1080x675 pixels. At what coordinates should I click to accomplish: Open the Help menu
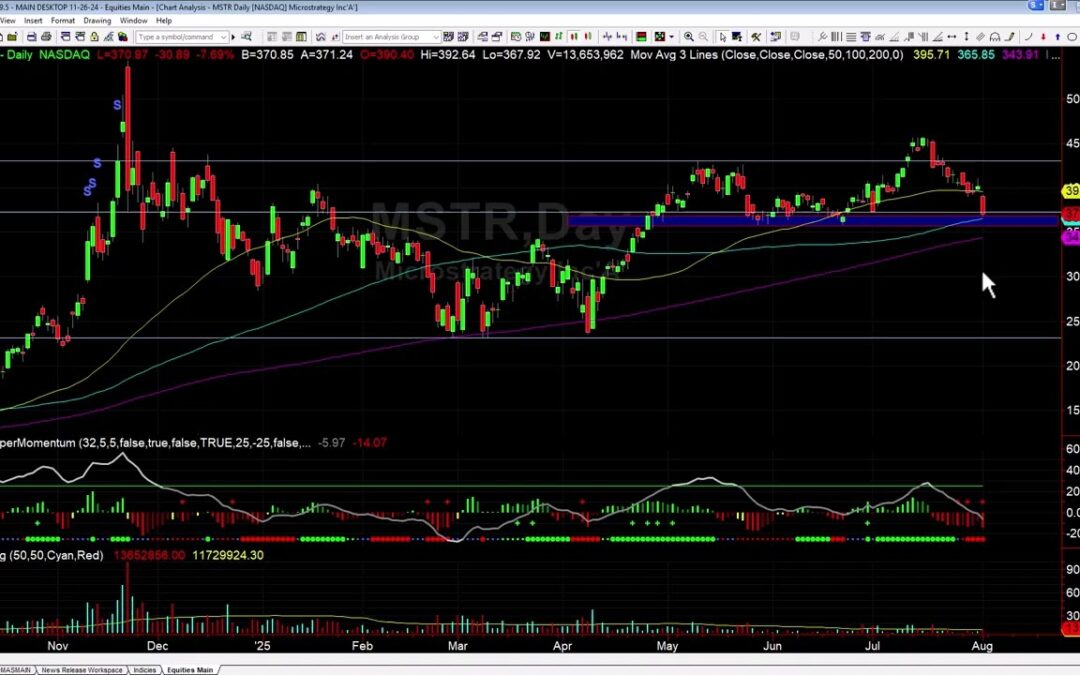click(164, 21)
